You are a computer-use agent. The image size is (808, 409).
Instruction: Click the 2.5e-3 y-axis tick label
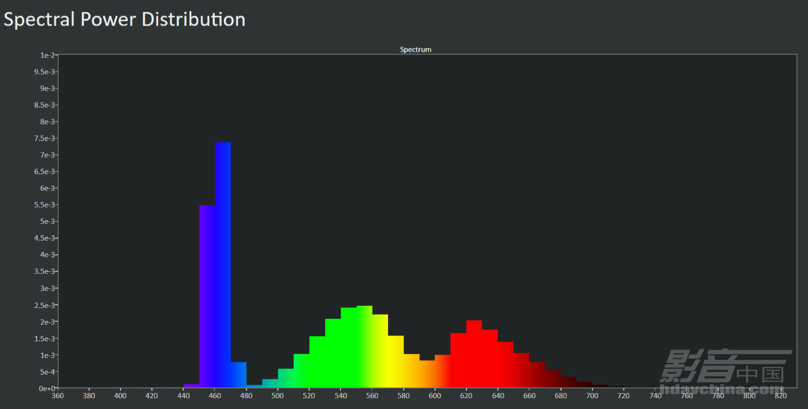[x=45, y=305]
